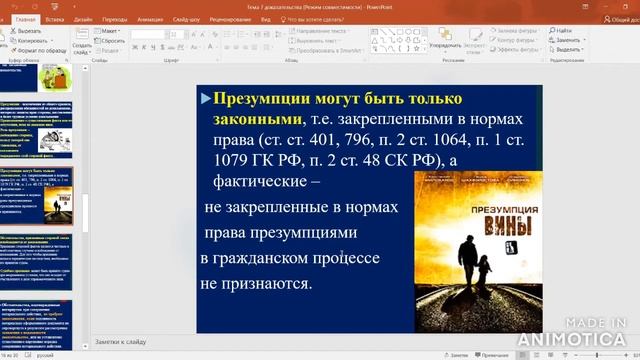The height and width of the screenshot is (360, 640).
Task: Switch to reading view in status bar
Action: tap(551, 355)
